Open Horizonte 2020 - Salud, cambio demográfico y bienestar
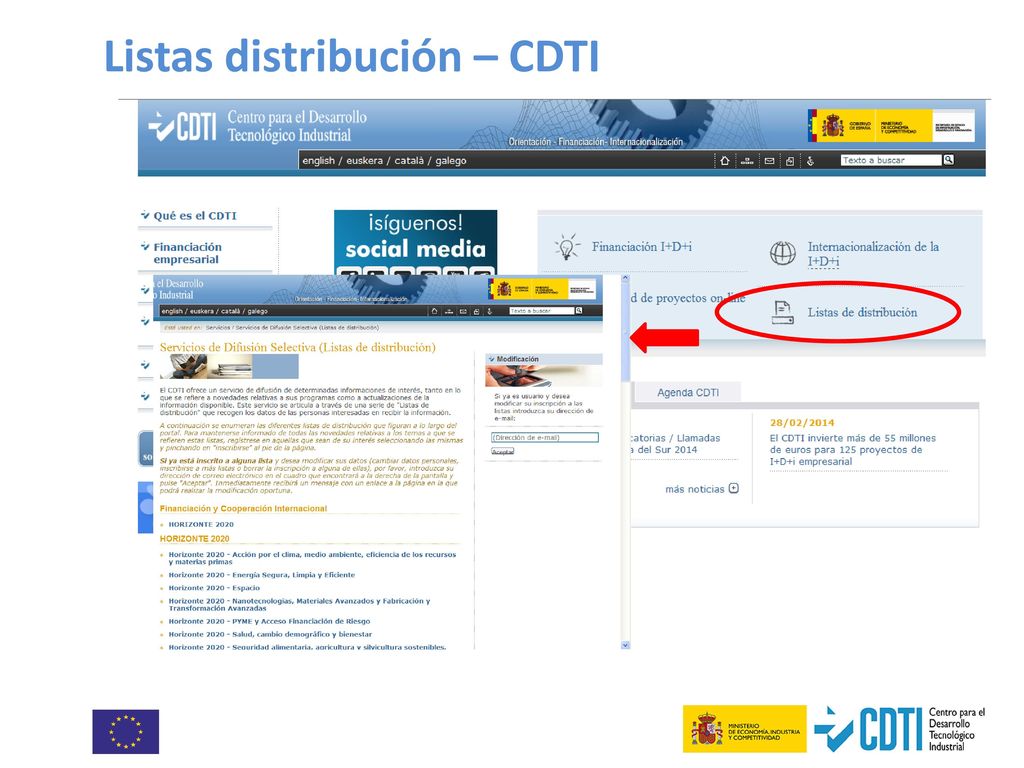Viewport: 1024px width, 768px height. [270, 634]
